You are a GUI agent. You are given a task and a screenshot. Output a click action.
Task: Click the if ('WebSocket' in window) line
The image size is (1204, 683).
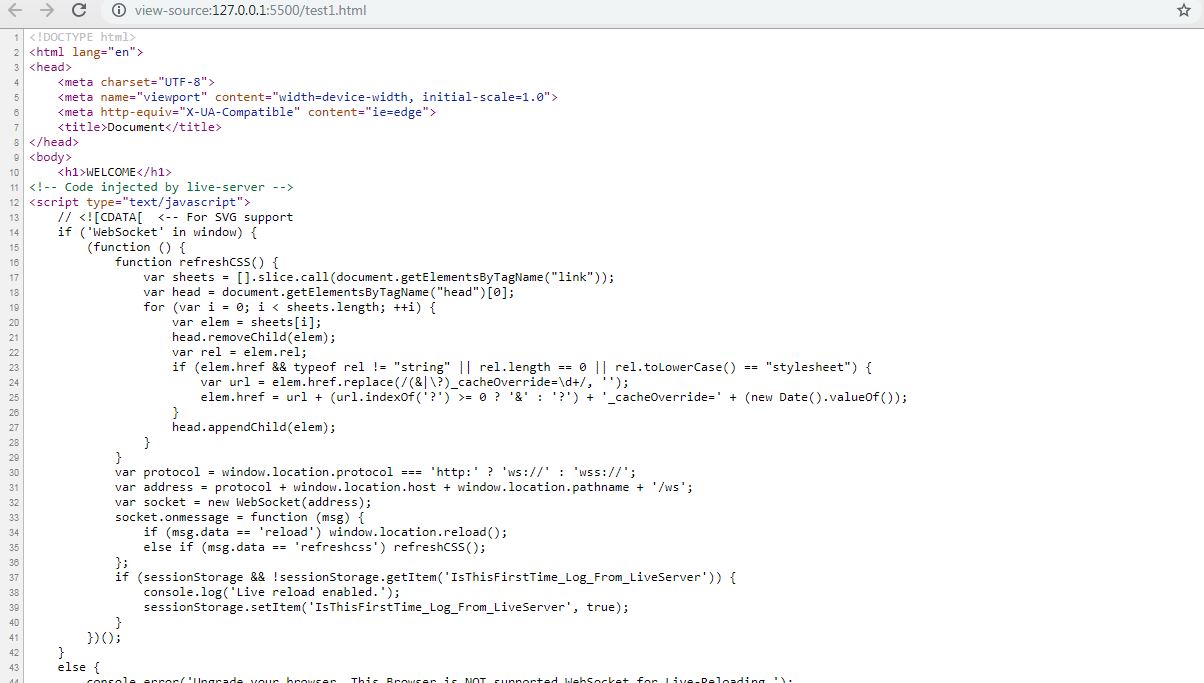click(x=157, y=232)
